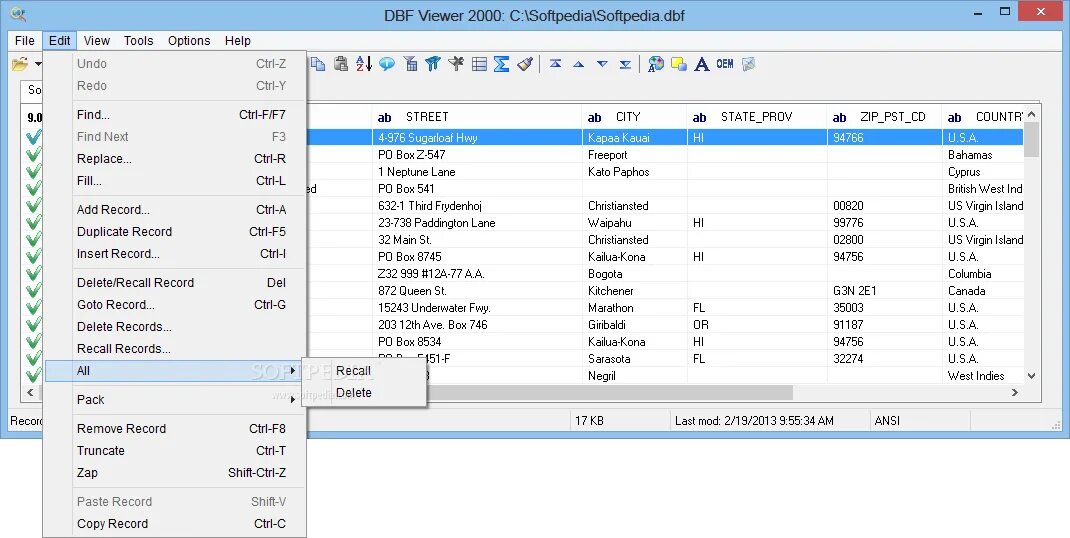Click the greyed icon right of OEM
The height and width of the screenshot is (538, 1070).
point(749,64)
